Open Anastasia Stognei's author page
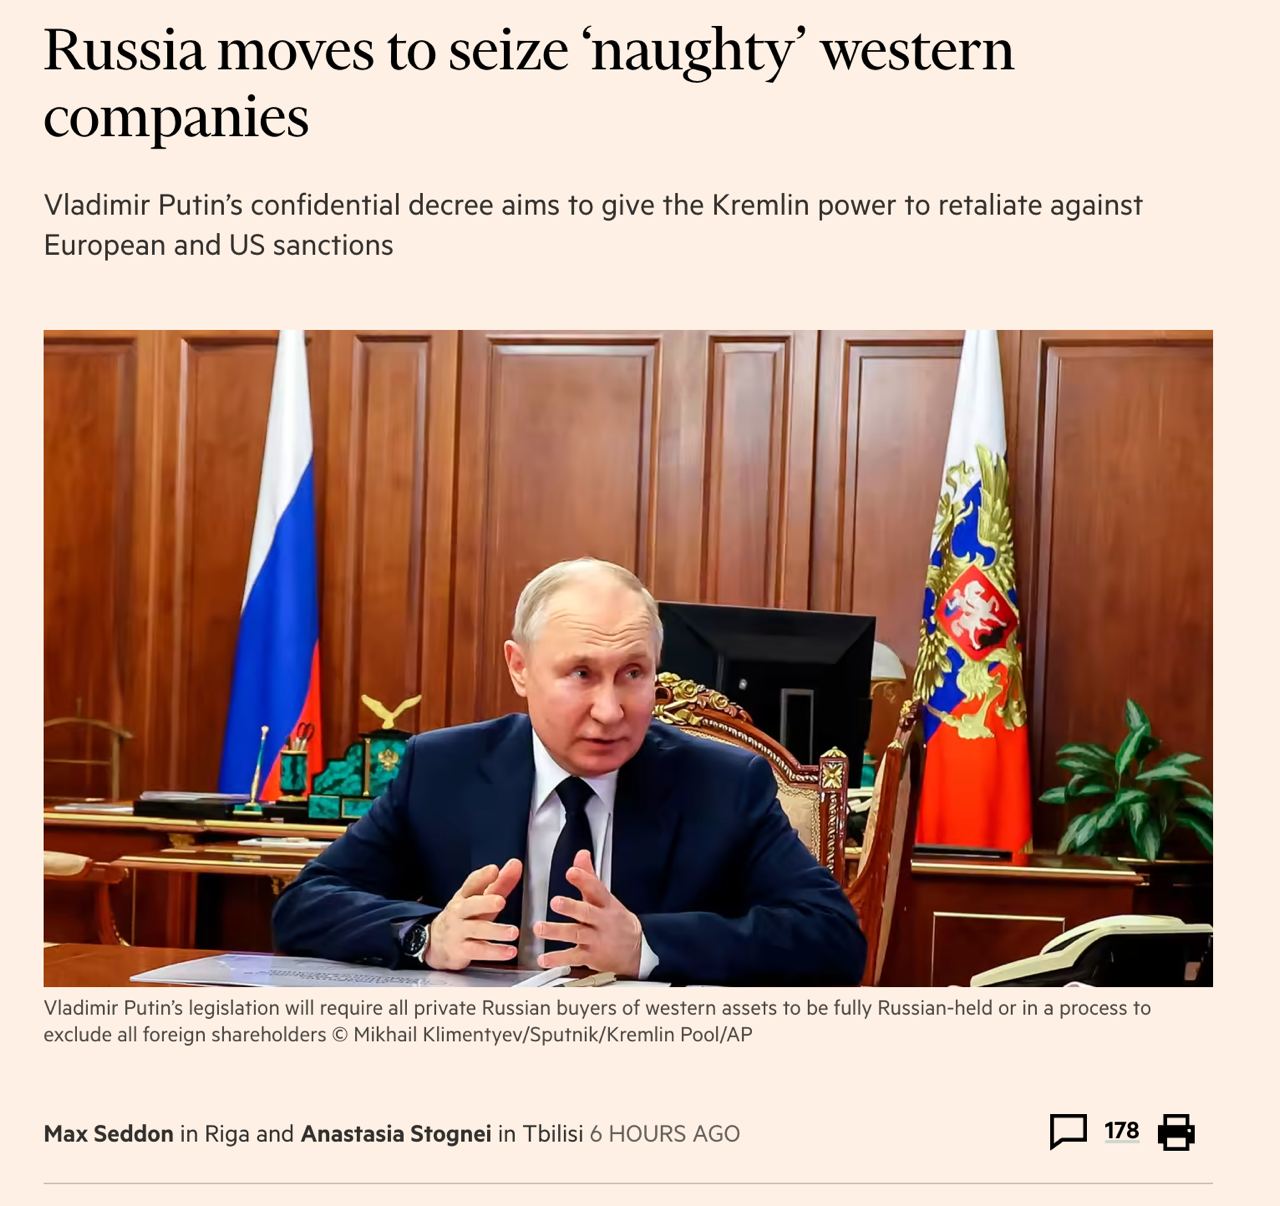 click(396, 1133)
